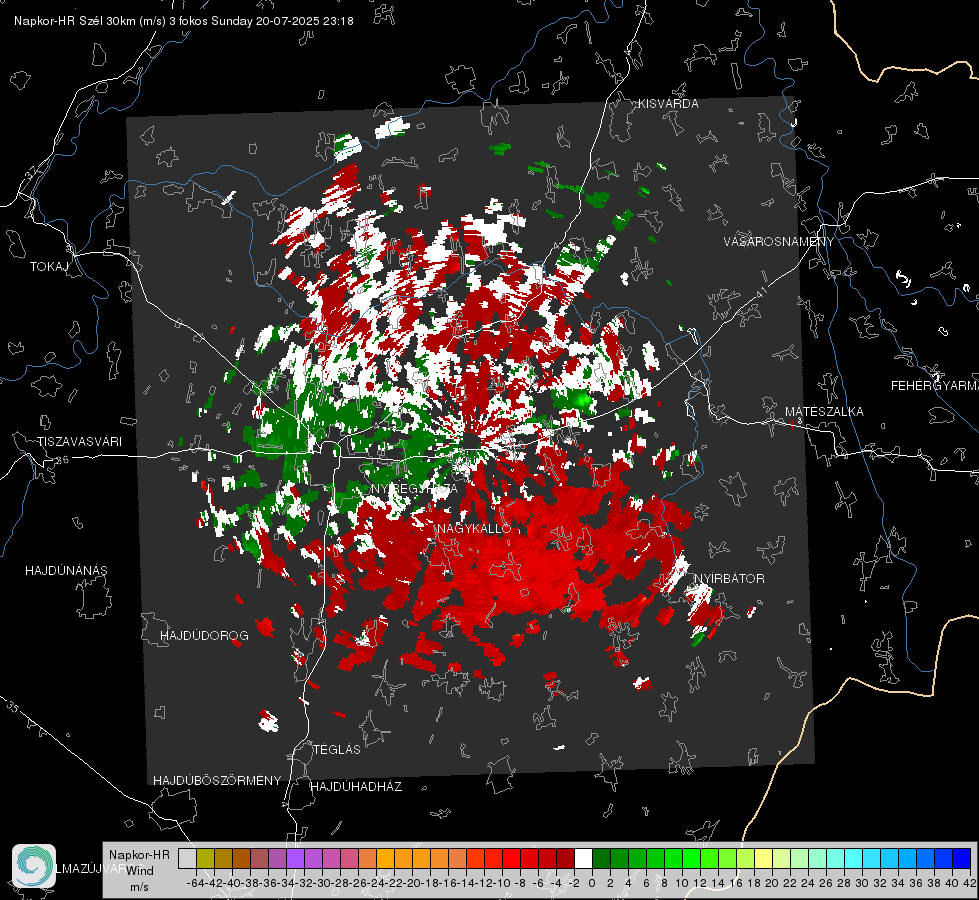The height and width of the screenshot is (900, 979).
Task: Click road number 35 label
Action: pyautogui.click(x=12, y=707)
